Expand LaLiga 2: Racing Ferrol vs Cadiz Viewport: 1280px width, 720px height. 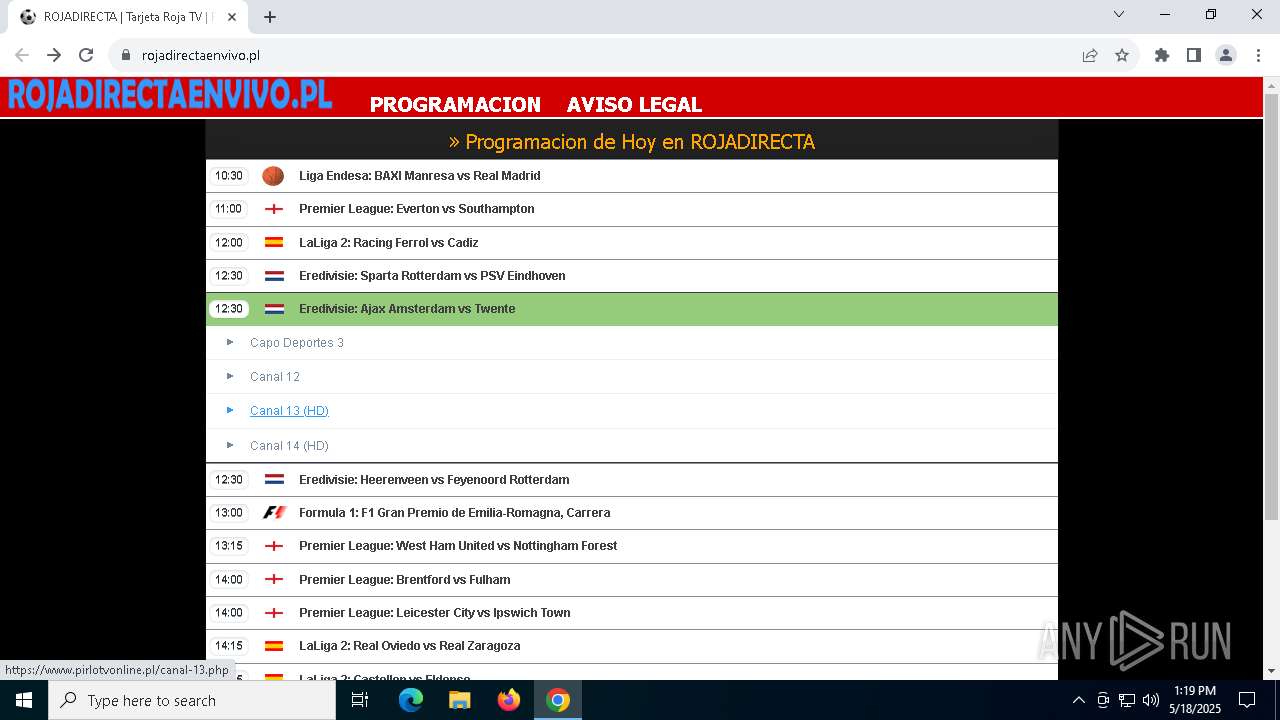coord(631,242)
